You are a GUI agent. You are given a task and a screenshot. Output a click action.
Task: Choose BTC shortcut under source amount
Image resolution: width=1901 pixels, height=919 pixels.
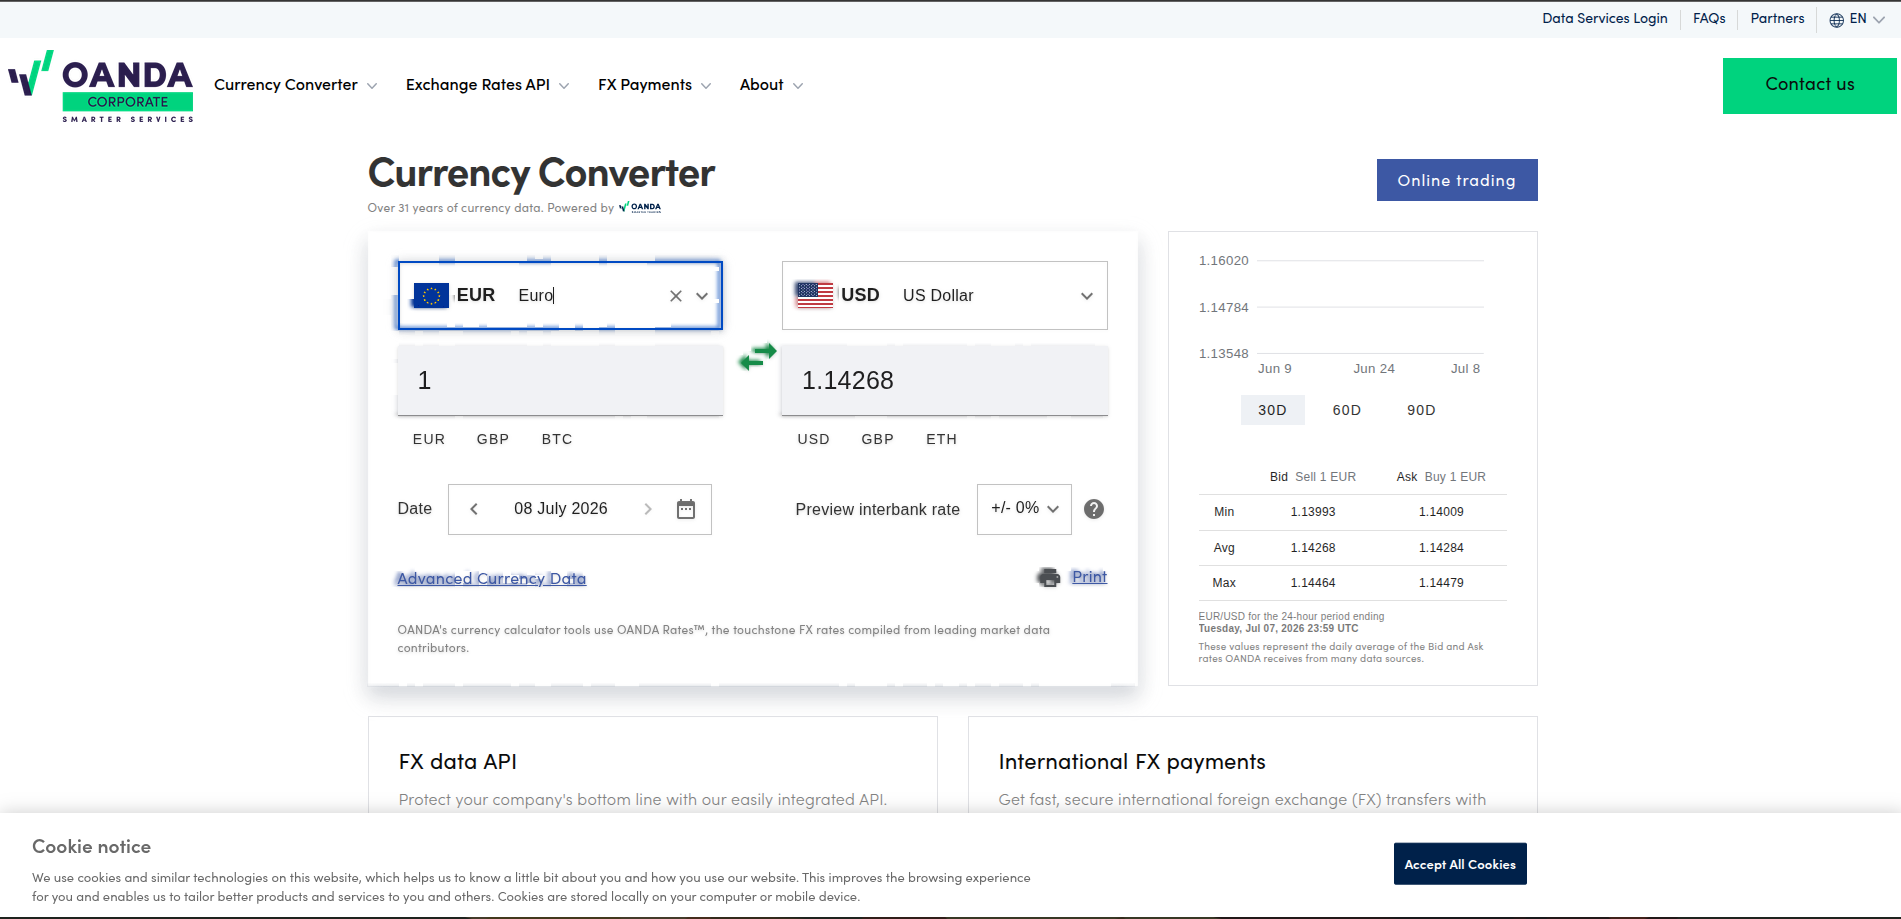point(557,439)
